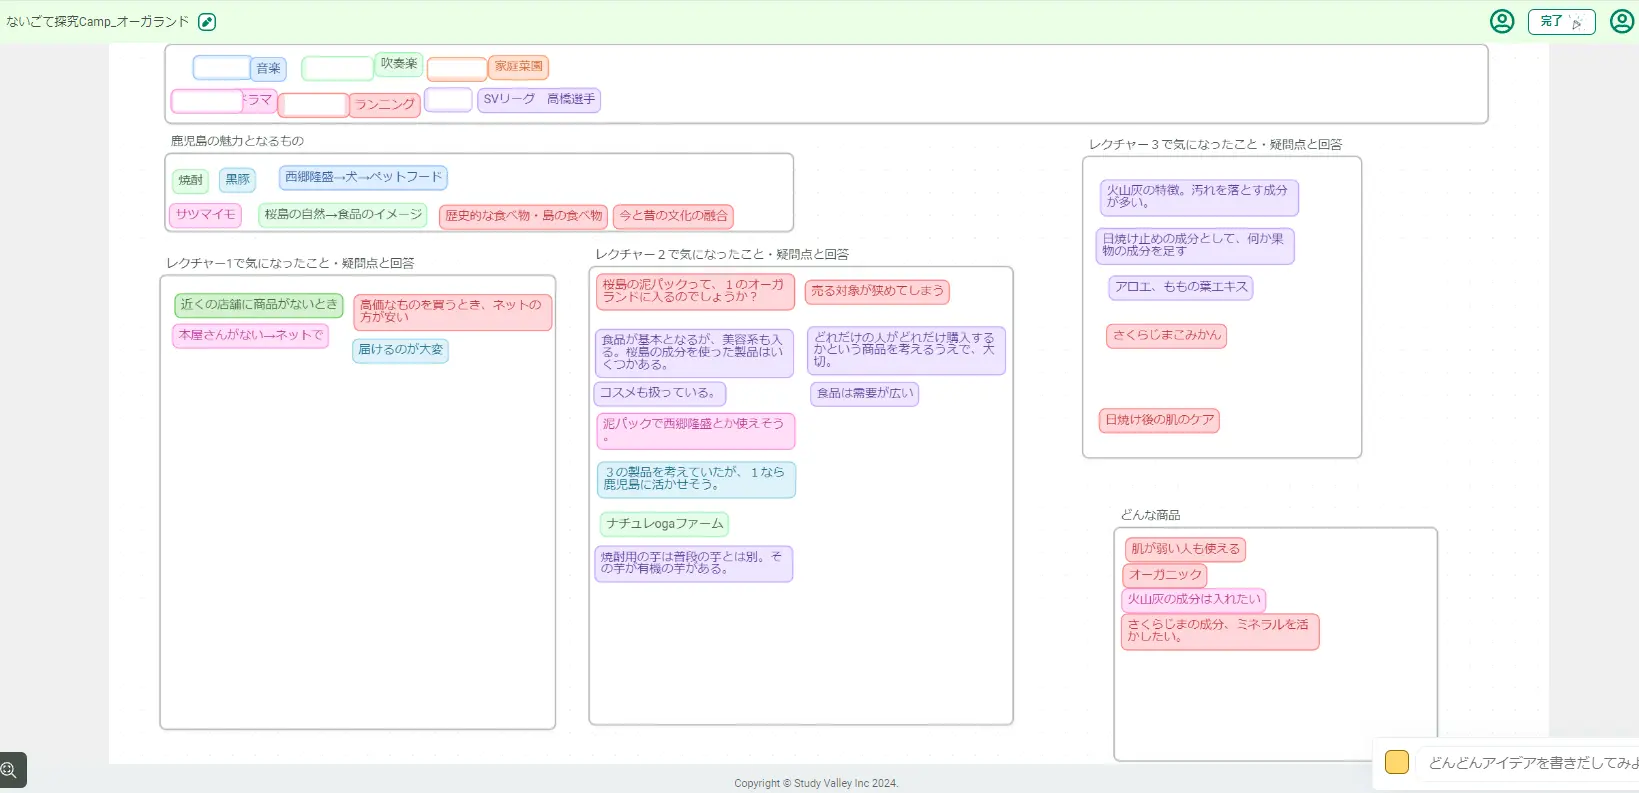Select the 西郷隆盛→犬→ペットフード note
1639x793 pixels.
click(363, 177)
